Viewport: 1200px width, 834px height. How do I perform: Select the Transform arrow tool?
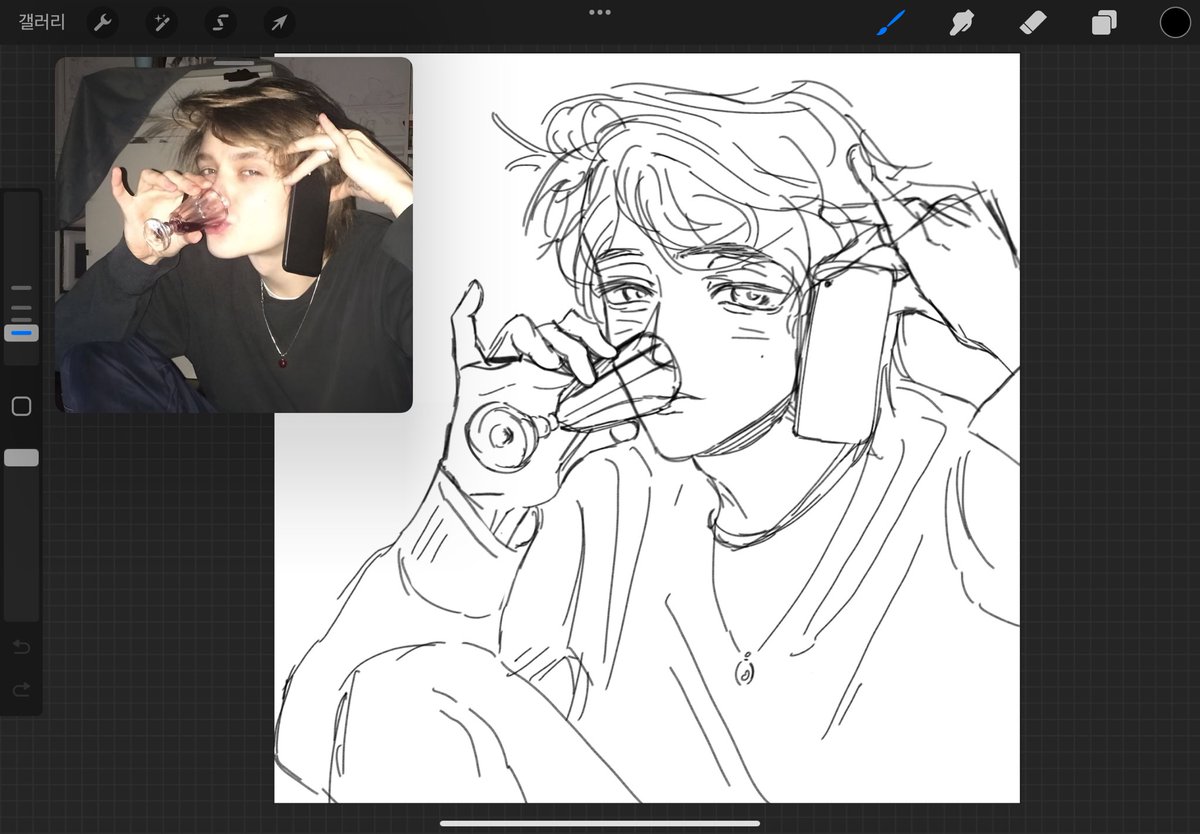(279, 22)
